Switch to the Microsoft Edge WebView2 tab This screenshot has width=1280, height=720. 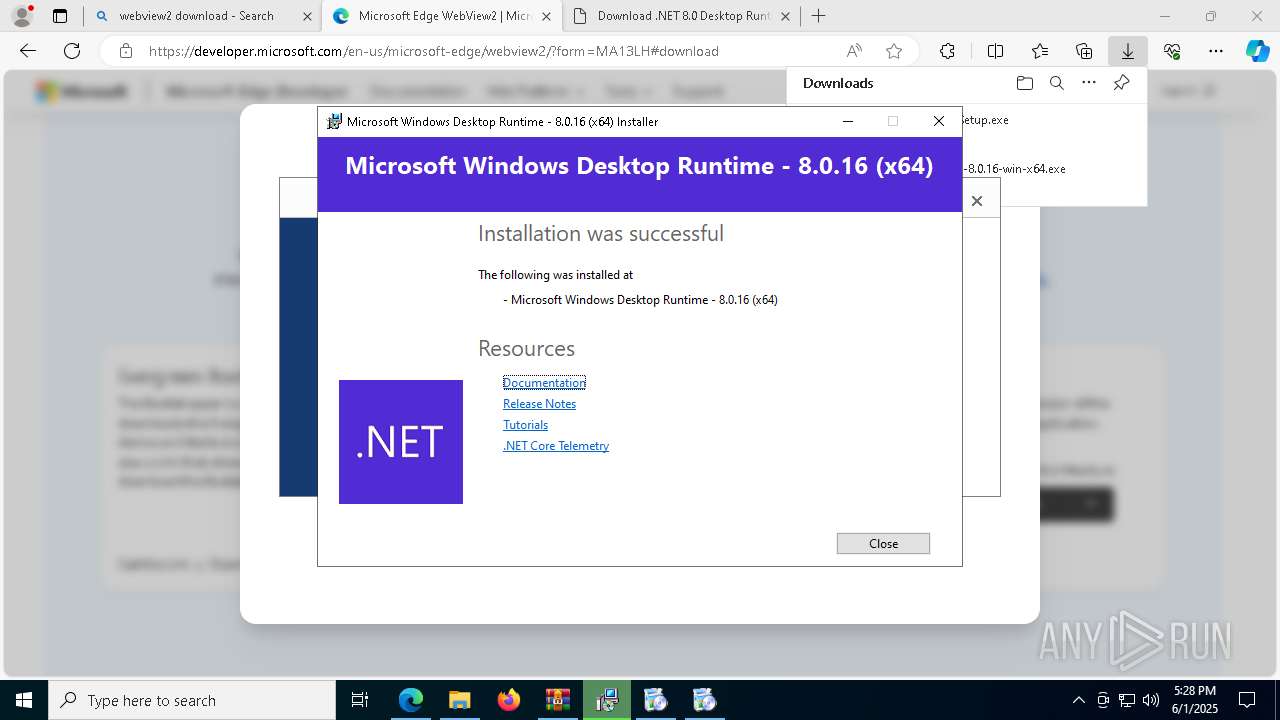tap(444, 16)
